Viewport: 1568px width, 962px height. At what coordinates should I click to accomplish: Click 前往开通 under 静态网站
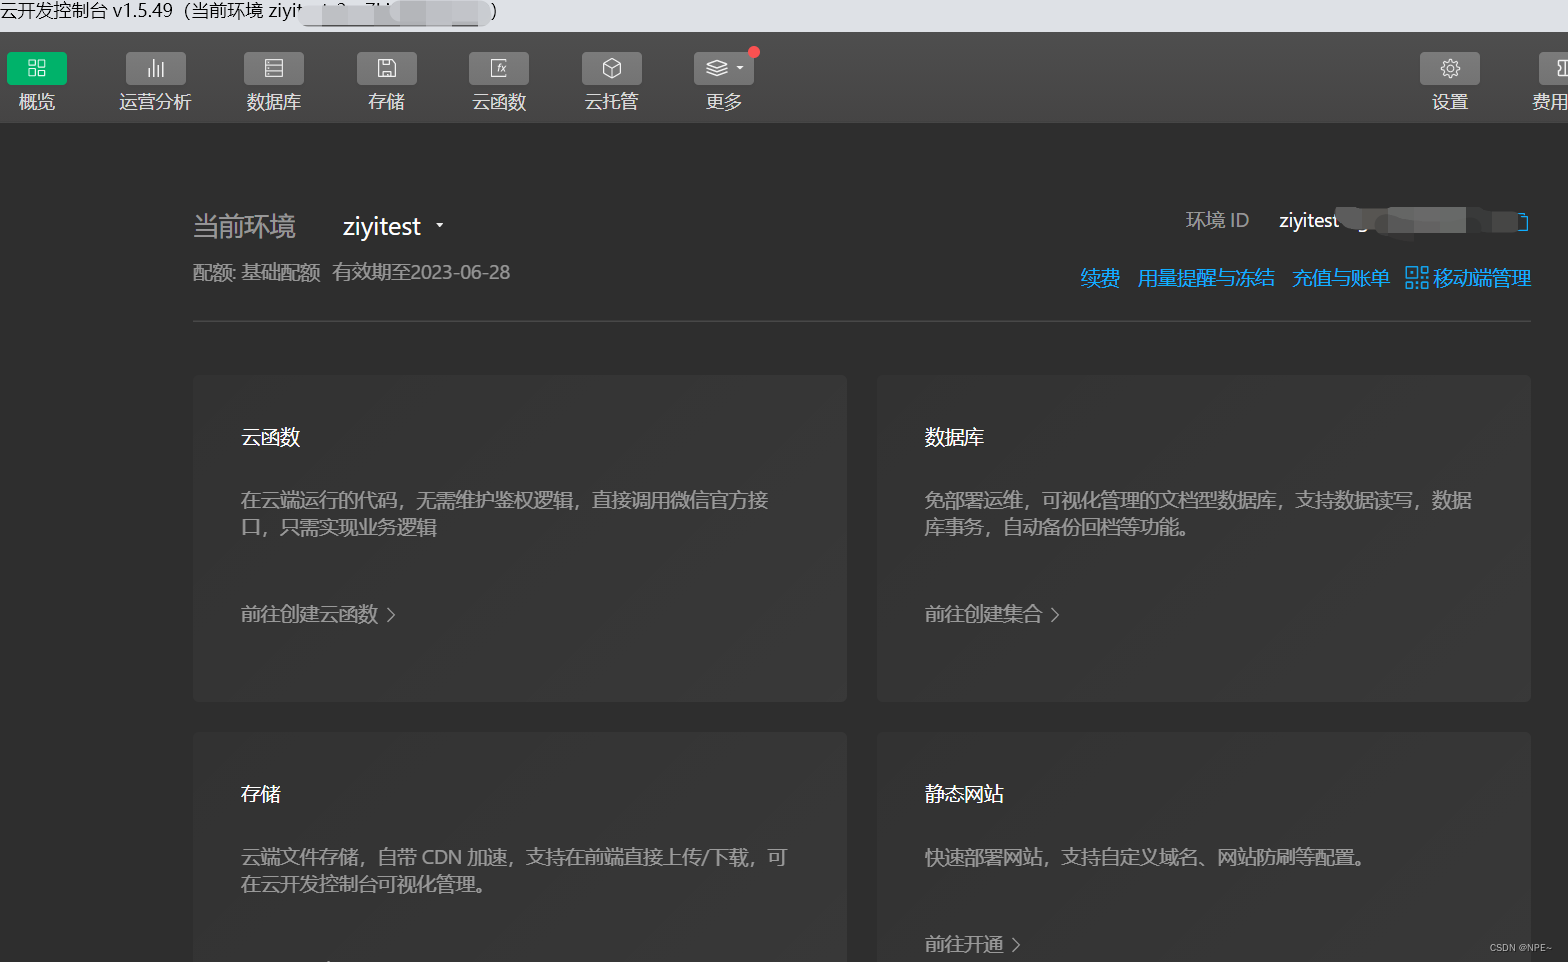point(964,944)
